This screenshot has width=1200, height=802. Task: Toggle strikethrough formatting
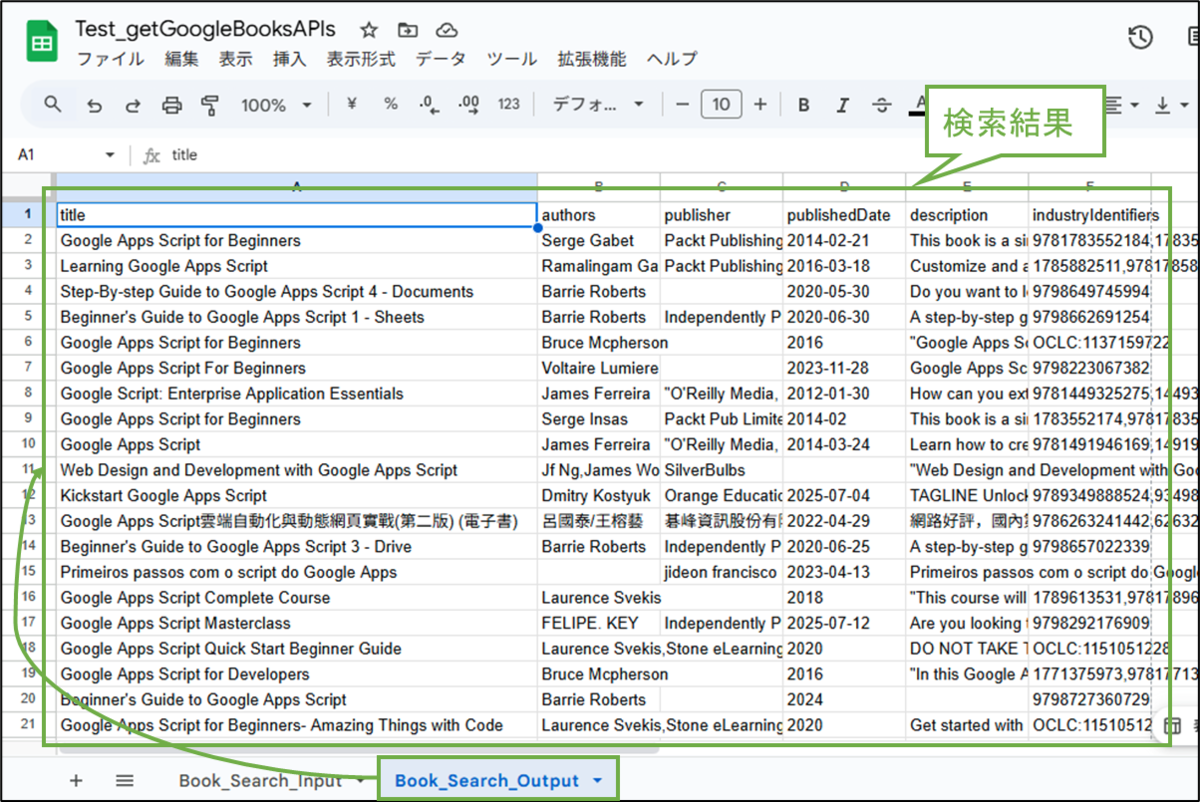(x=881, y=105)
